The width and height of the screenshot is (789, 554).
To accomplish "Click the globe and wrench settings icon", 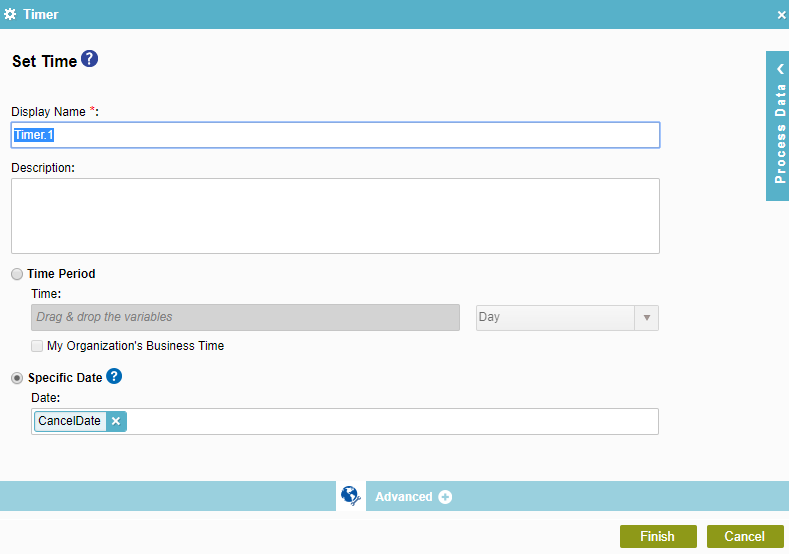I will [x=350, y=496].
